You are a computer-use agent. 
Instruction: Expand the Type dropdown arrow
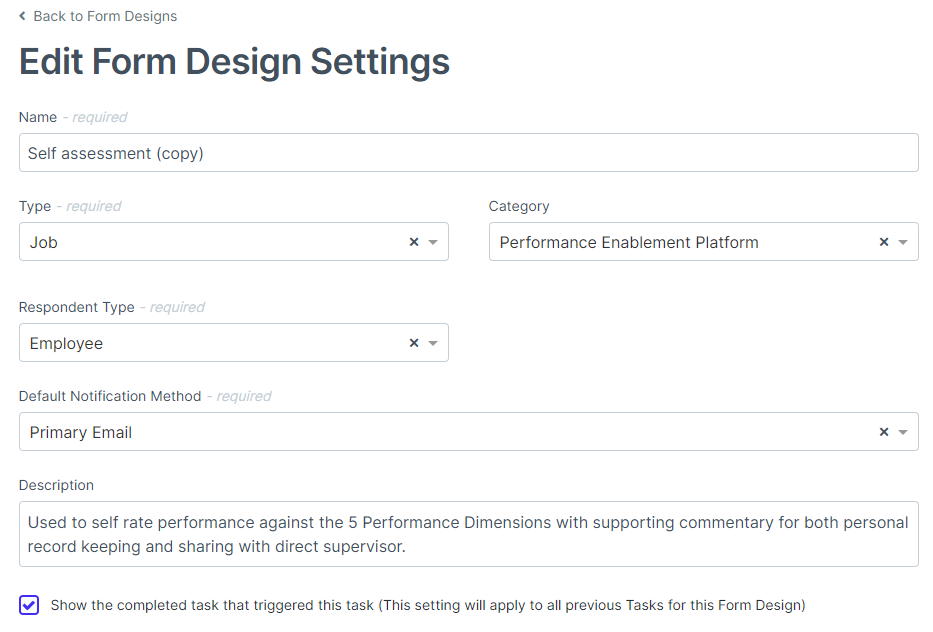(433, 242)
